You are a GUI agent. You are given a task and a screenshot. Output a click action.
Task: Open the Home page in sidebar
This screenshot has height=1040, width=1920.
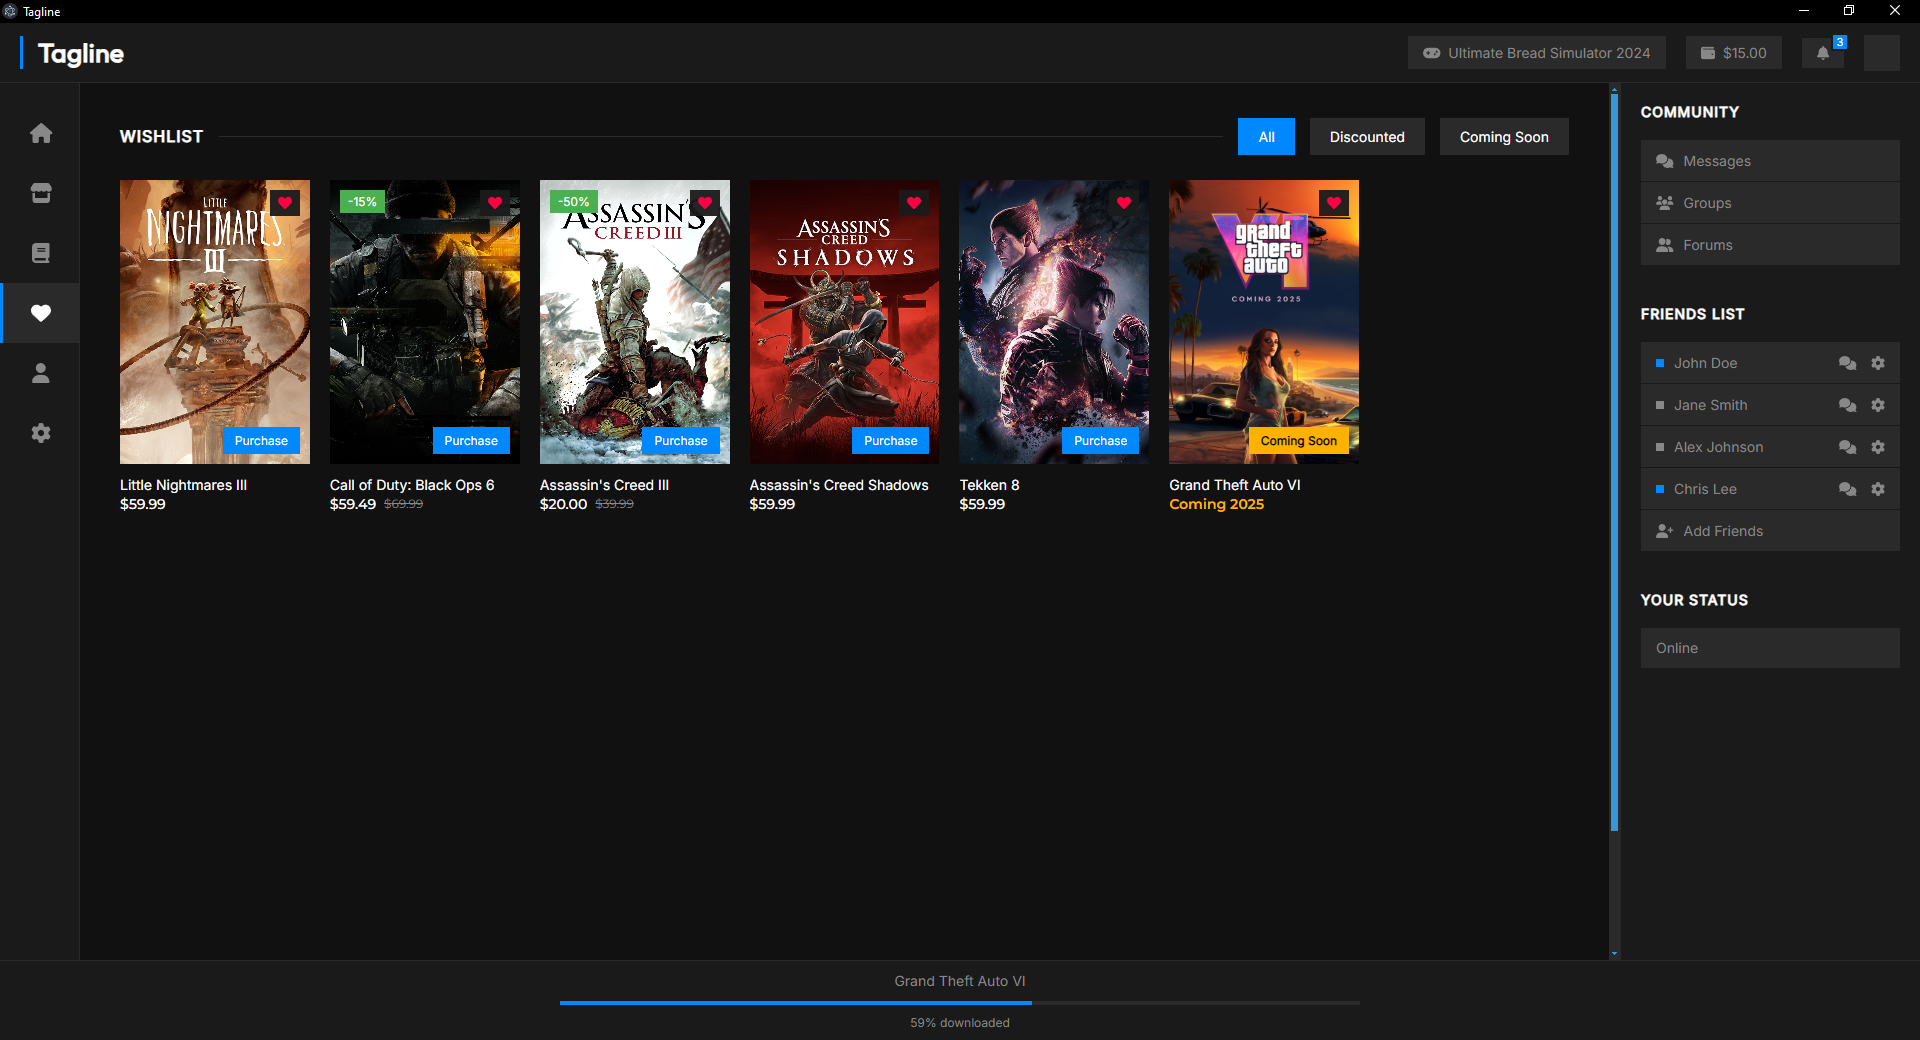(x=40, y=133)
